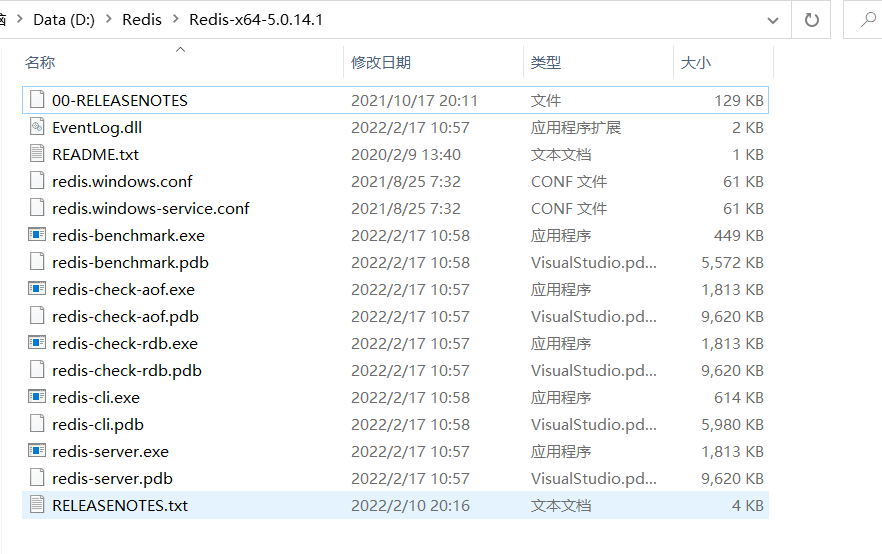This screenshot has height=554, width=882.
Task: Click the redis-server.pdb file icon
Action: click(x=37, y=478)
